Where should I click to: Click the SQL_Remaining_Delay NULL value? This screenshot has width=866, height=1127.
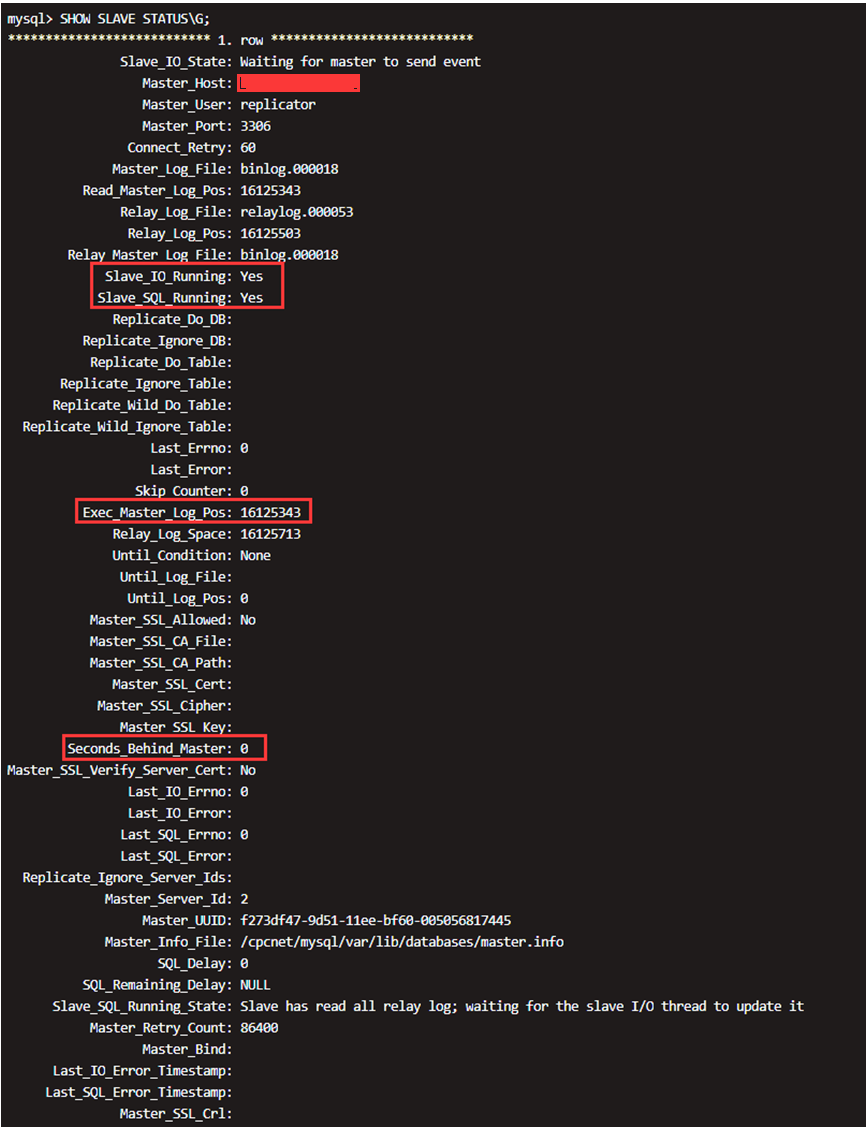(x=256, y=985)
